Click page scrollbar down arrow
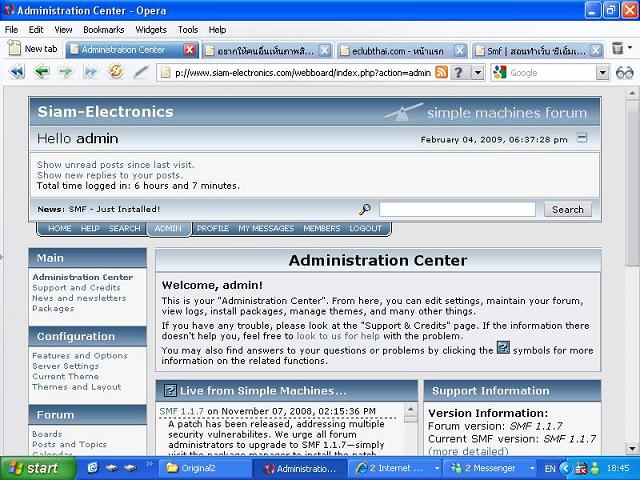Screen dimensions: 640x480 point(632,449)
